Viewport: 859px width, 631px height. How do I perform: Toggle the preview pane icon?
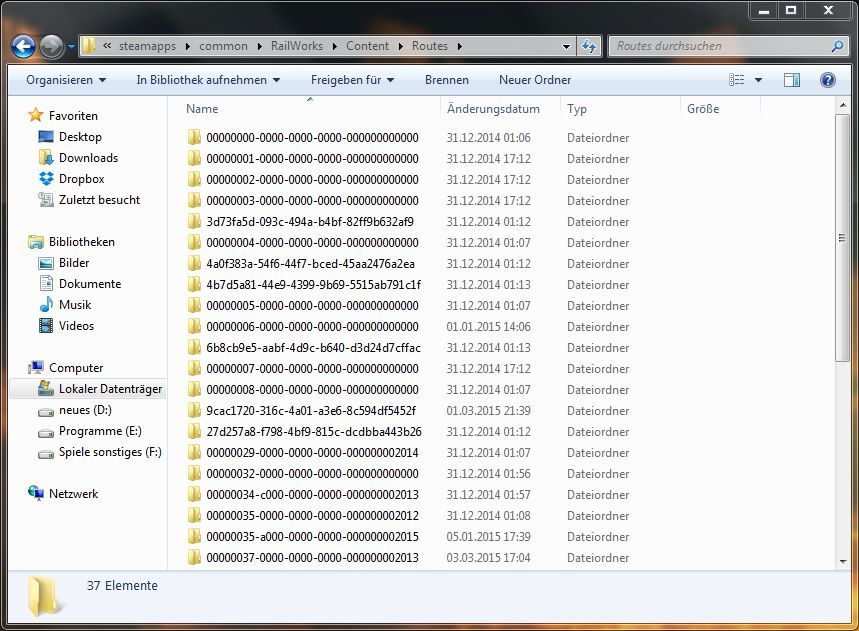792,80
